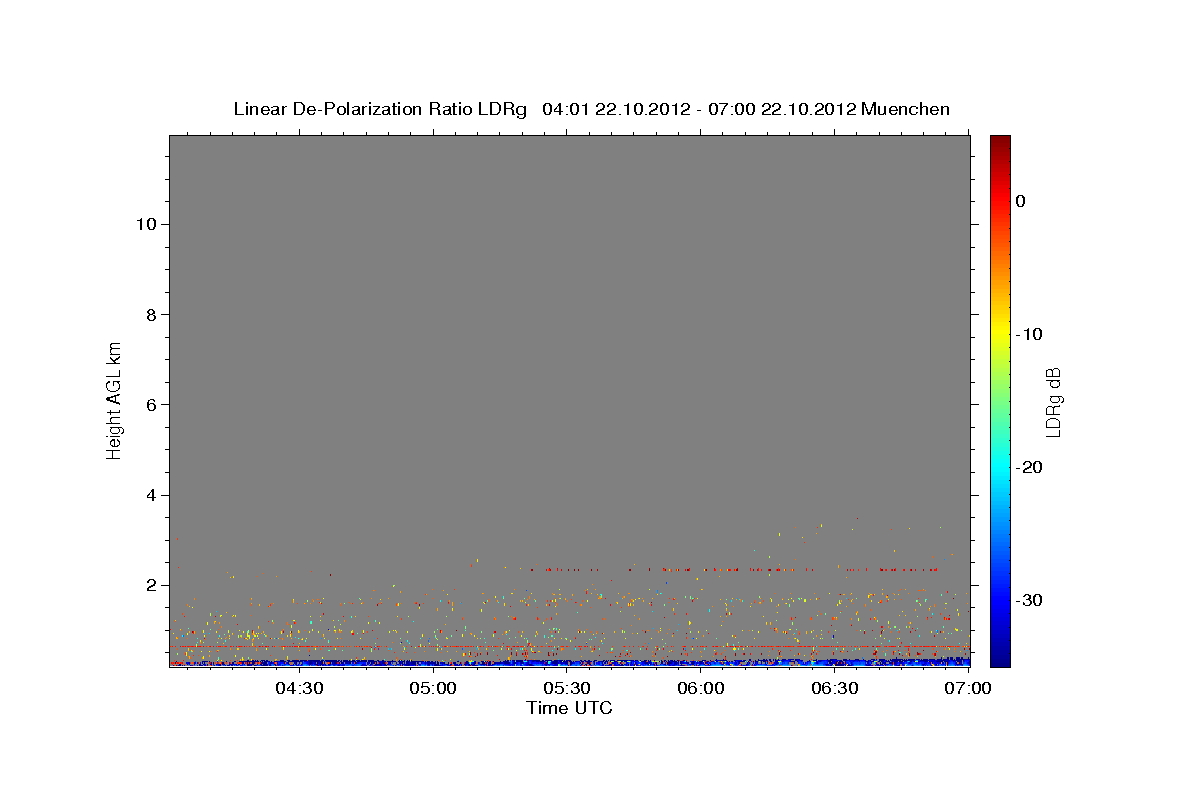Click the 07:00 time tick label
This screenshot has width=1200, height=800.
(x=969, y=688)
